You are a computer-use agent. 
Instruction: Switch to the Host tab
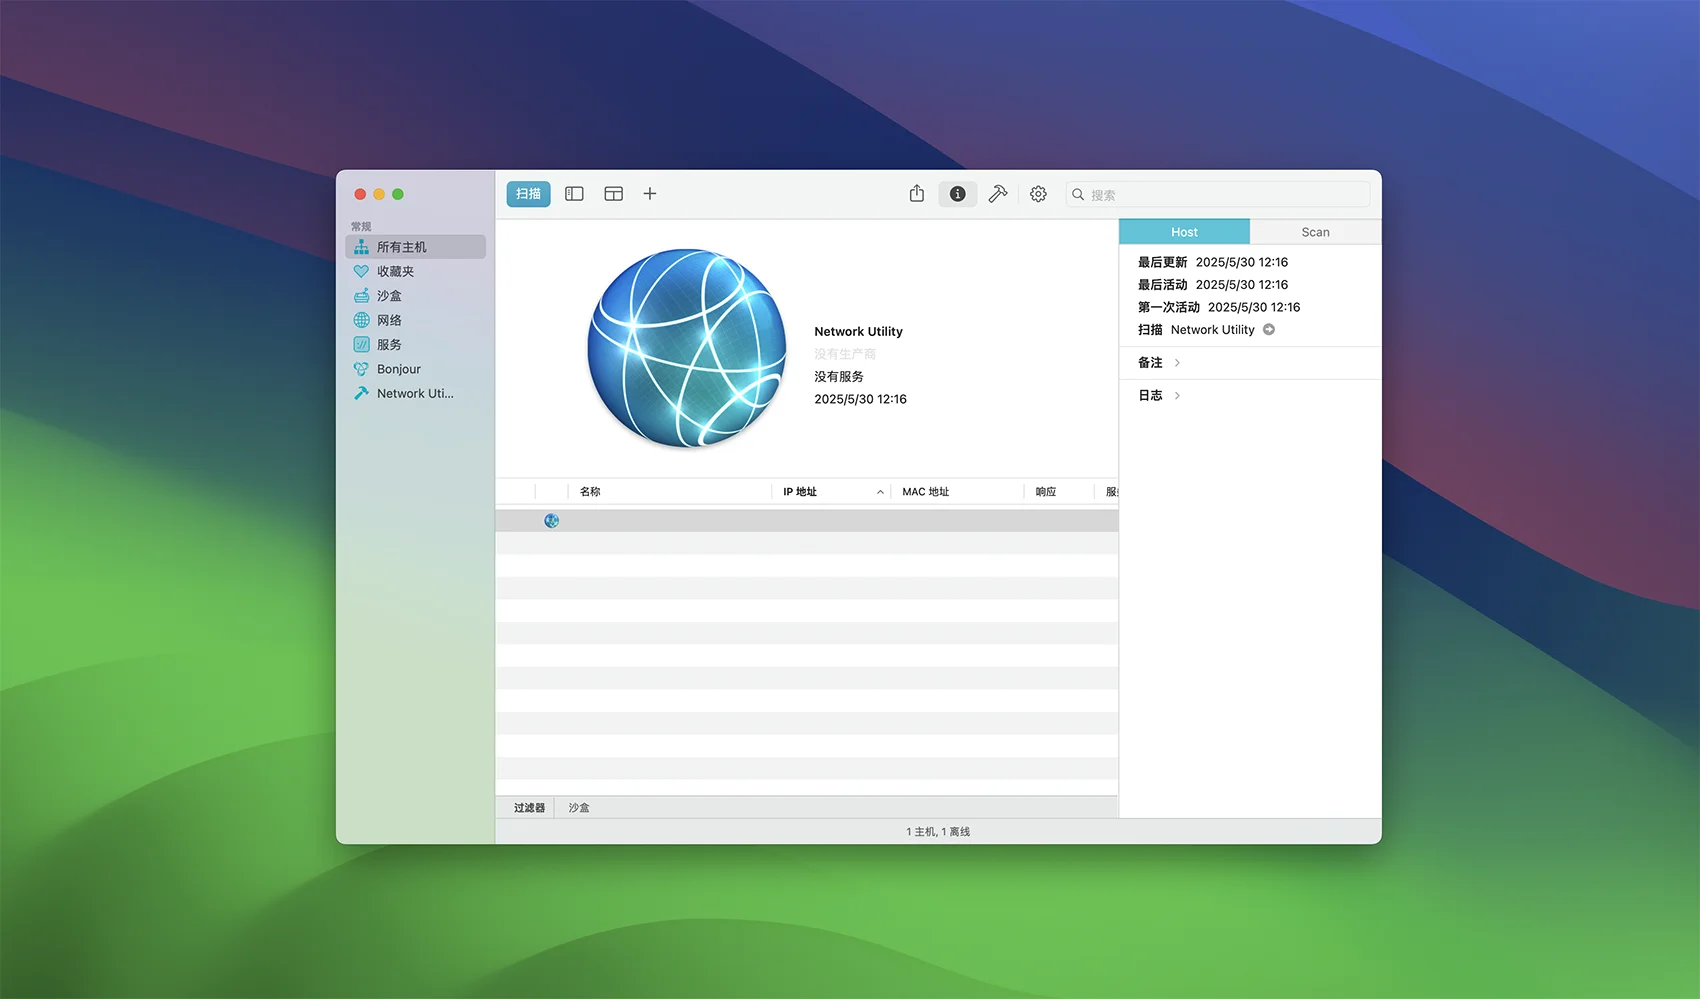tap(1184, 232)
